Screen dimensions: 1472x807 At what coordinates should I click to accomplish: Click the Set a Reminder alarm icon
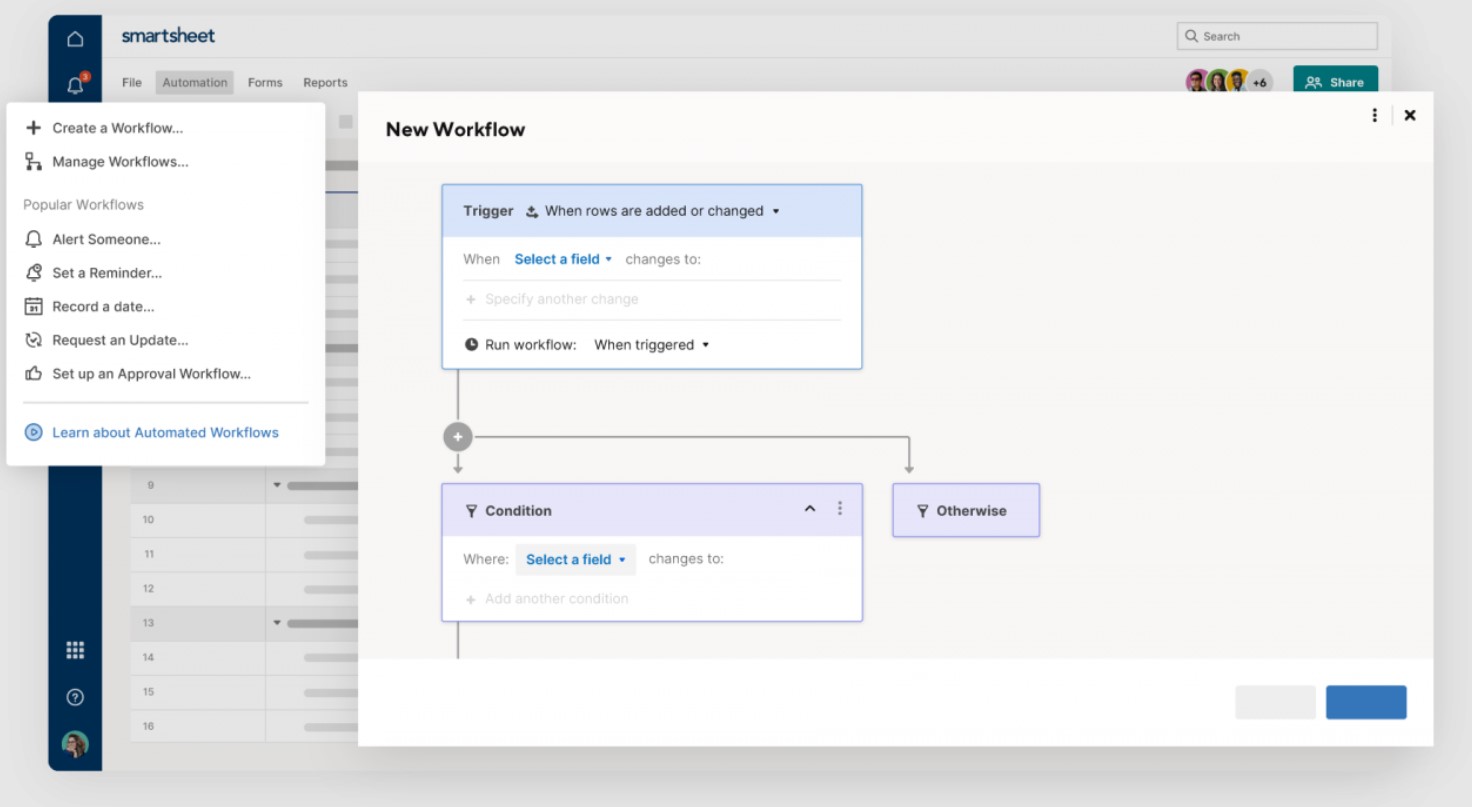pyautogui.click(x=33, y=273)
